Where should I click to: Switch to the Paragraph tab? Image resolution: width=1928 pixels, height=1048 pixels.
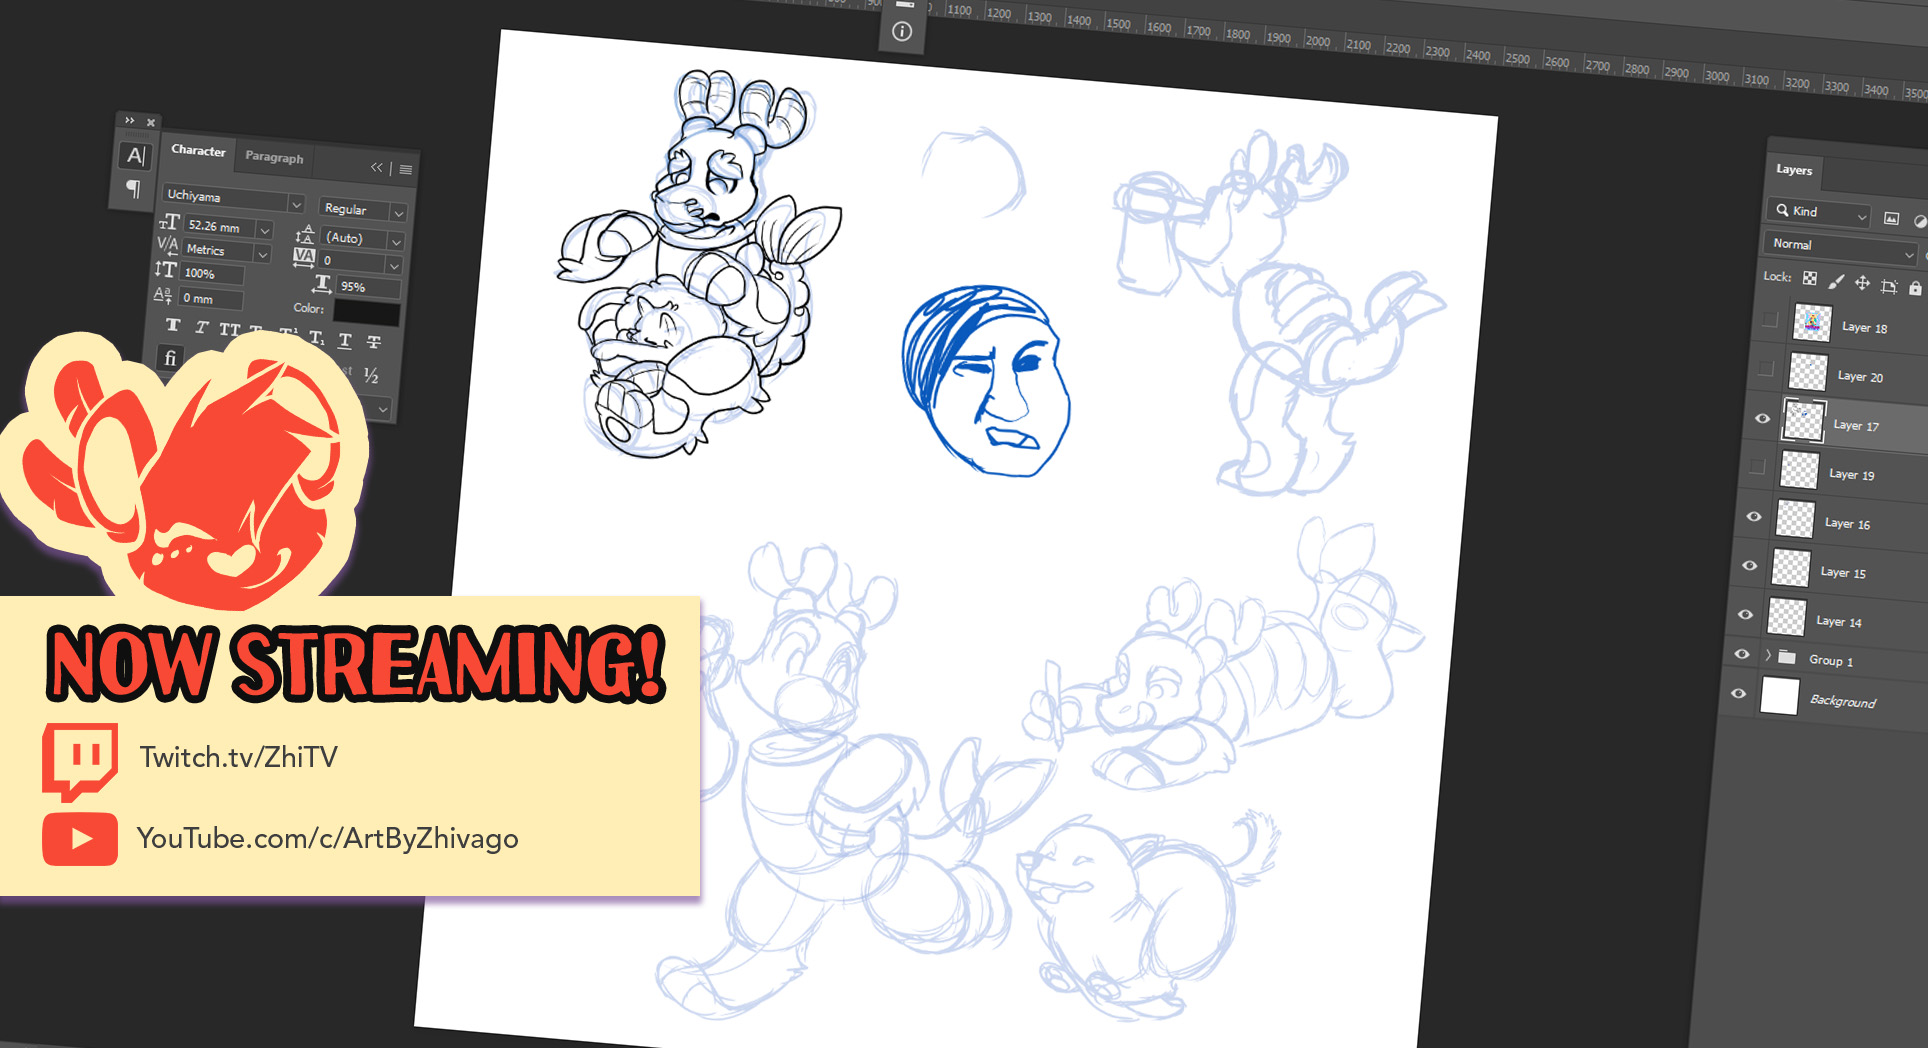[x=274, y=157]
